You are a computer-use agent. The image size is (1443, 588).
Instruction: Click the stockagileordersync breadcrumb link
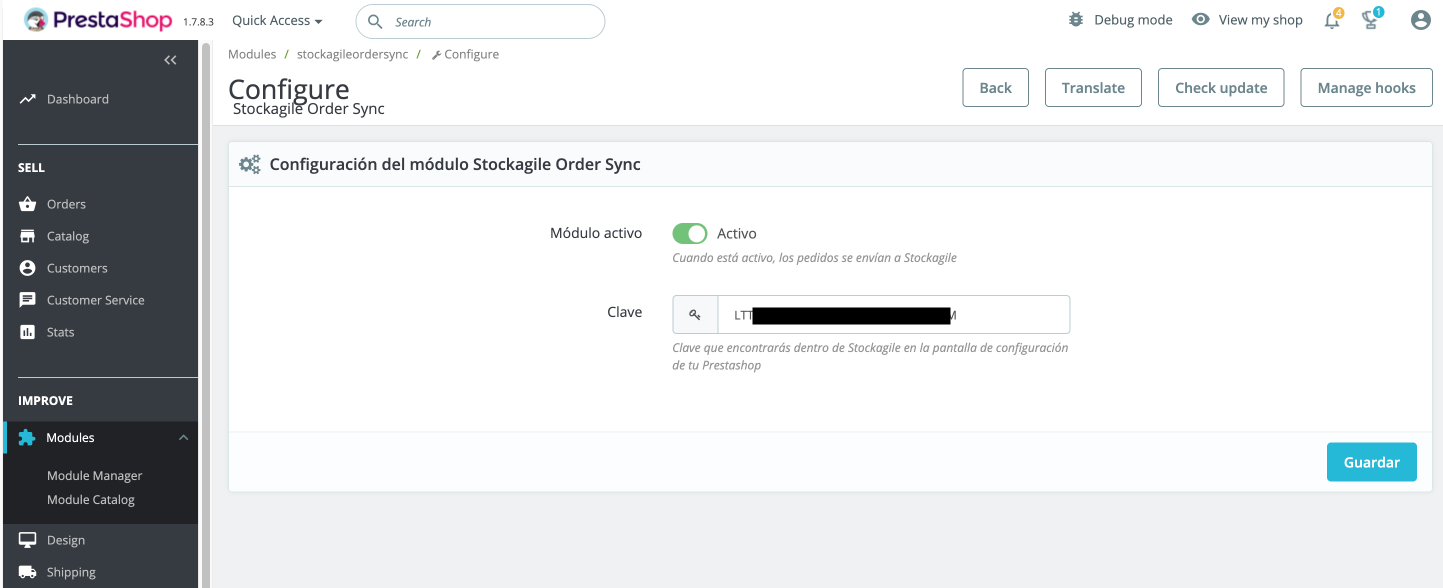click(353, 54)
